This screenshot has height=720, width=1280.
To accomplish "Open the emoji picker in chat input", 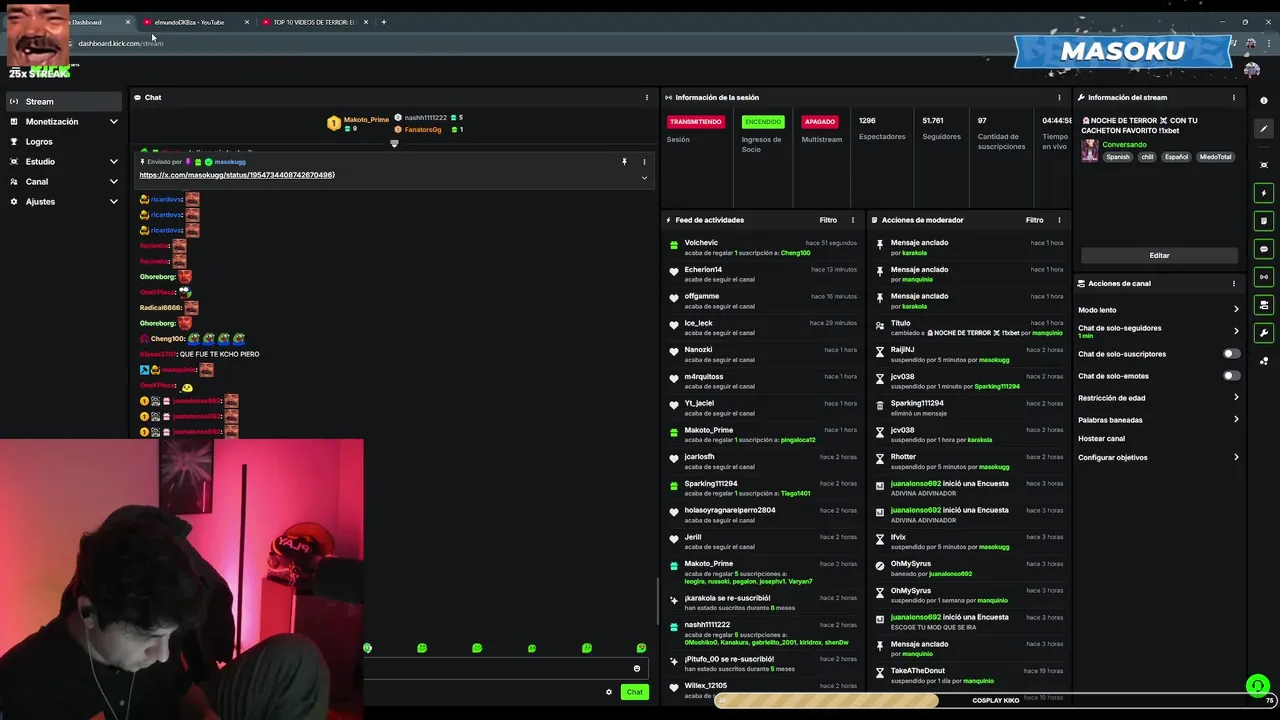I will point(637,668).
